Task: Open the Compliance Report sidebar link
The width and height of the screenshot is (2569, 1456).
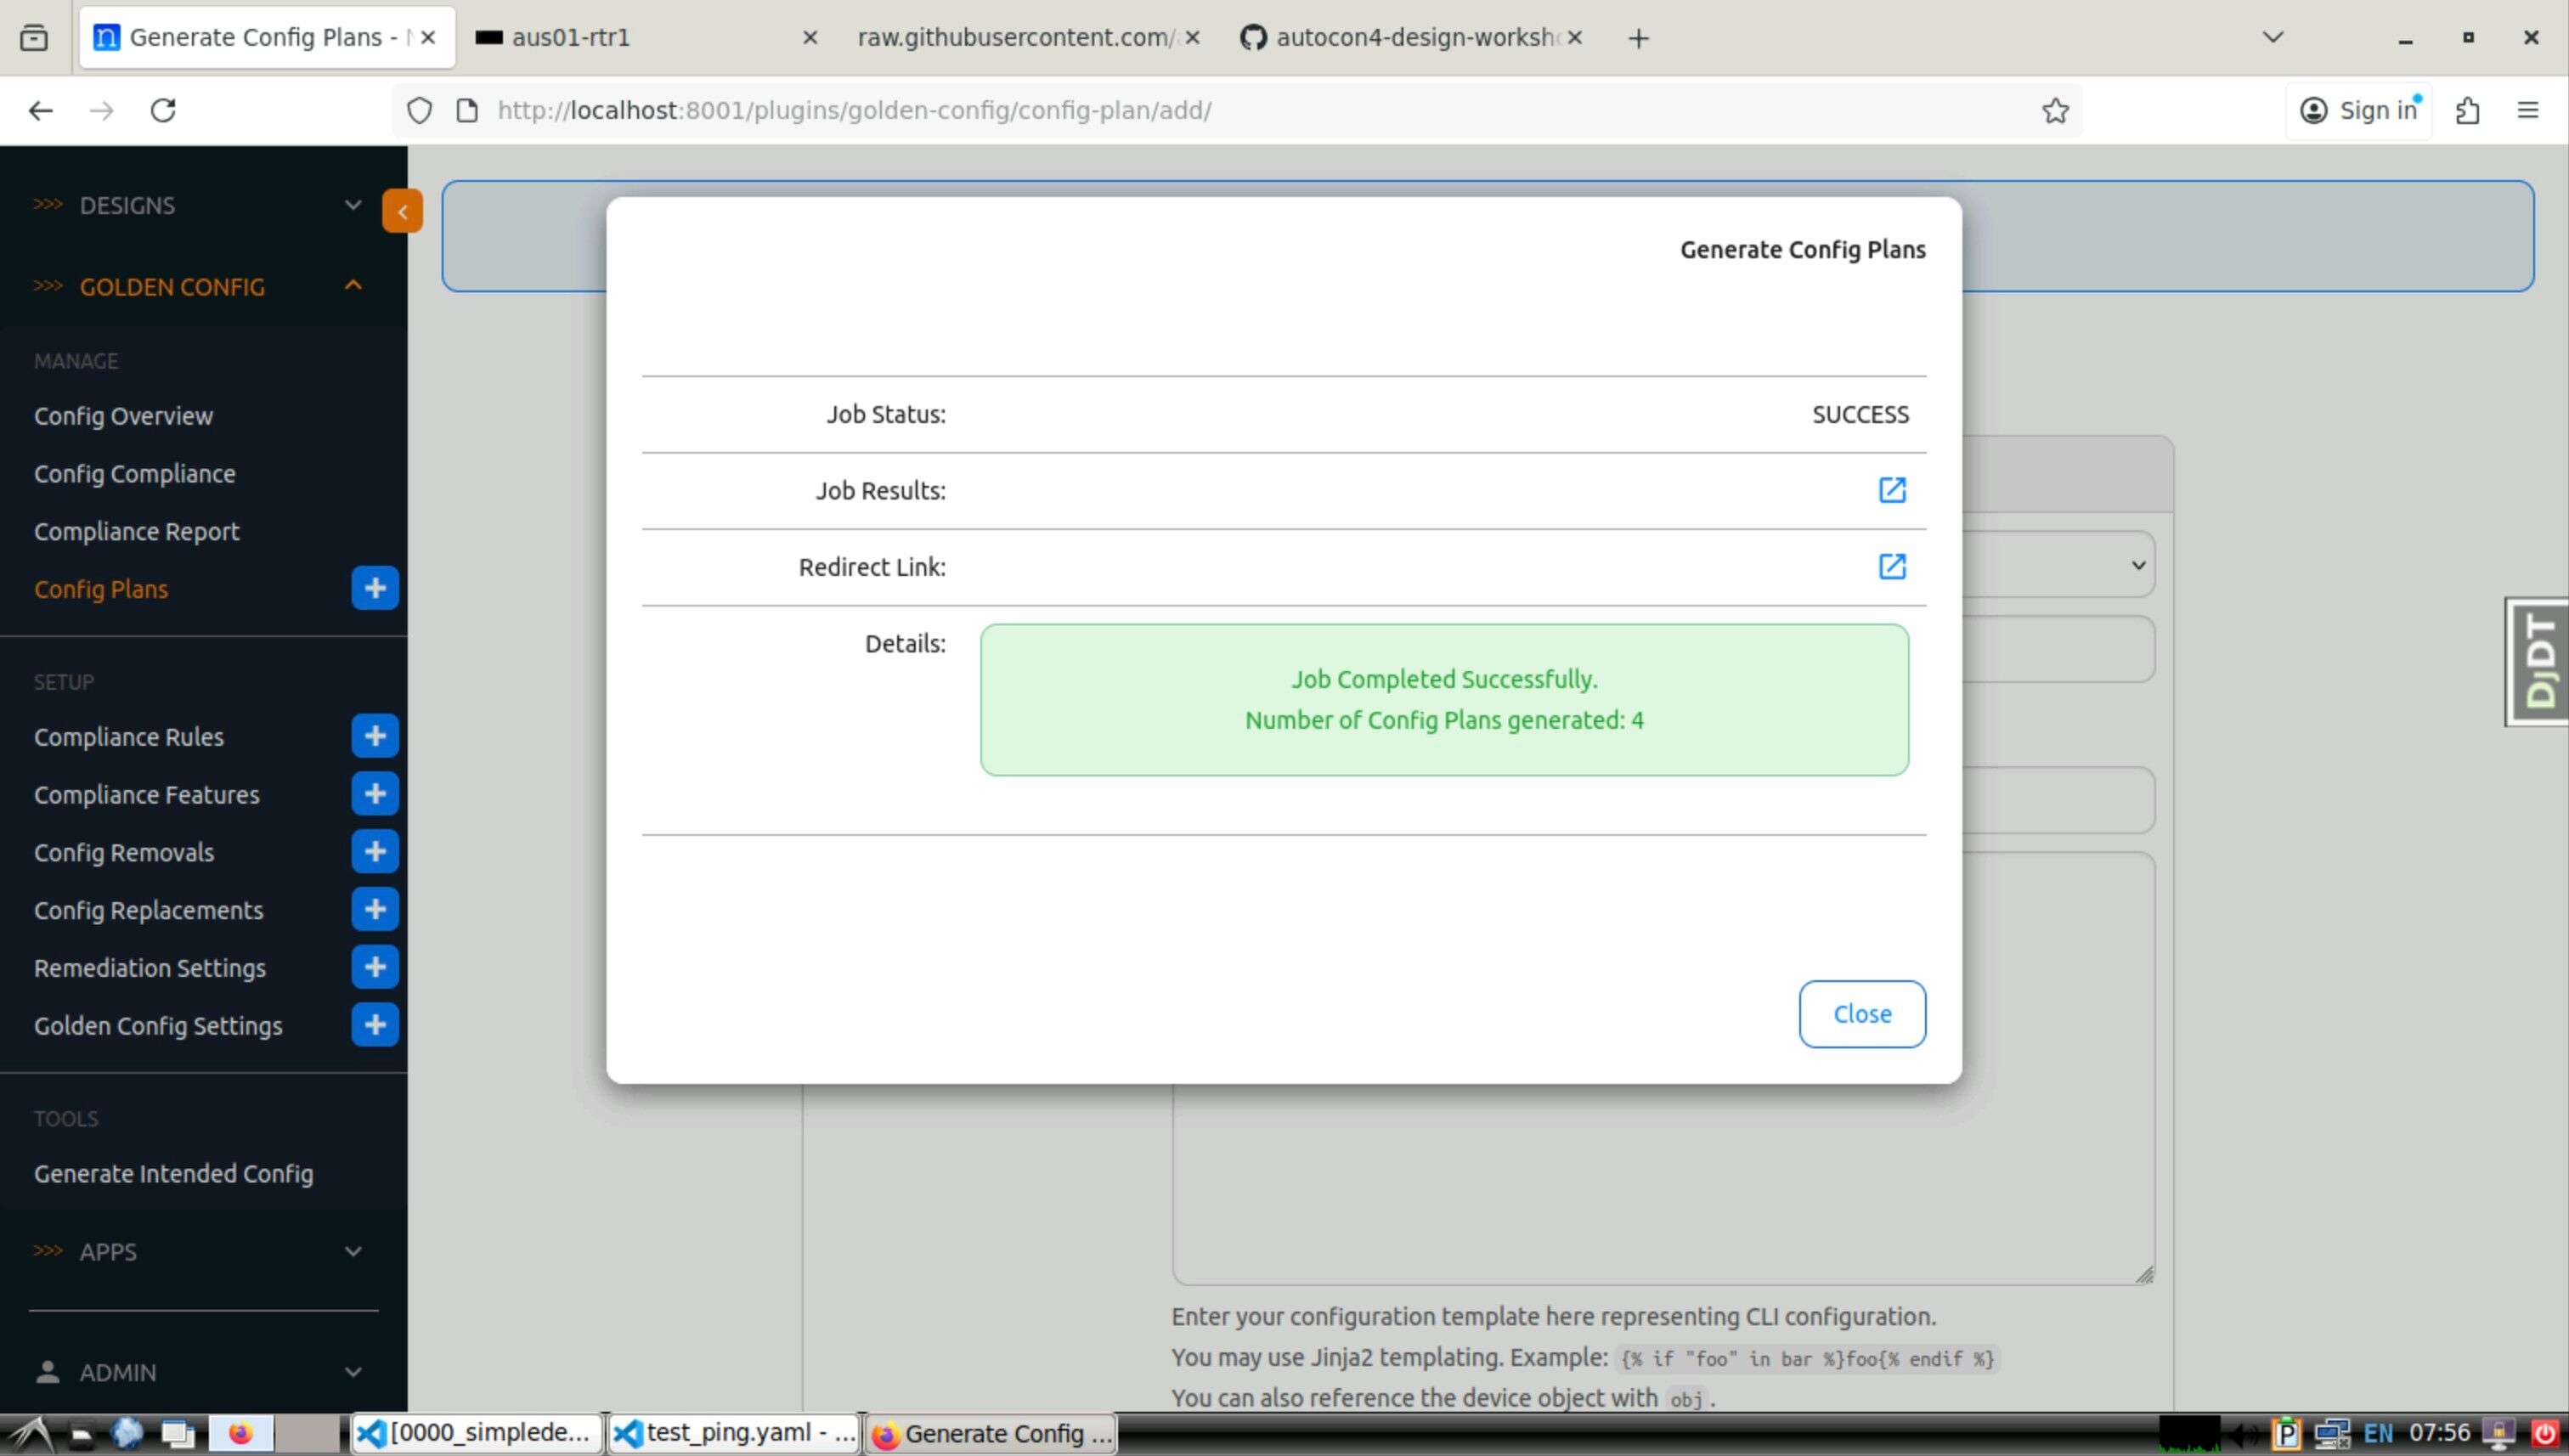Action: [x=137, y=531]
